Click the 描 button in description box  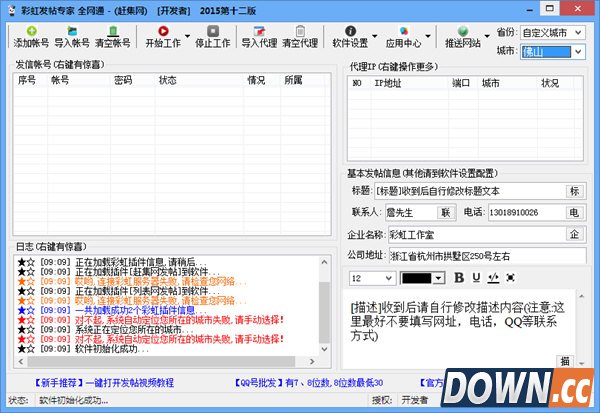click(565, 361)
